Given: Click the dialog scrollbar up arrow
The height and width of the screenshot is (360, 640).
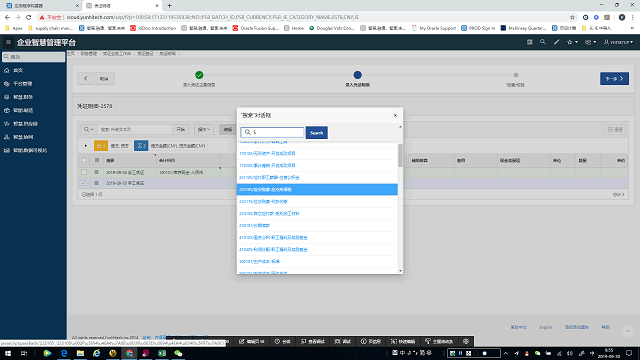Looking at the screenshot, I should coord(400,127).
